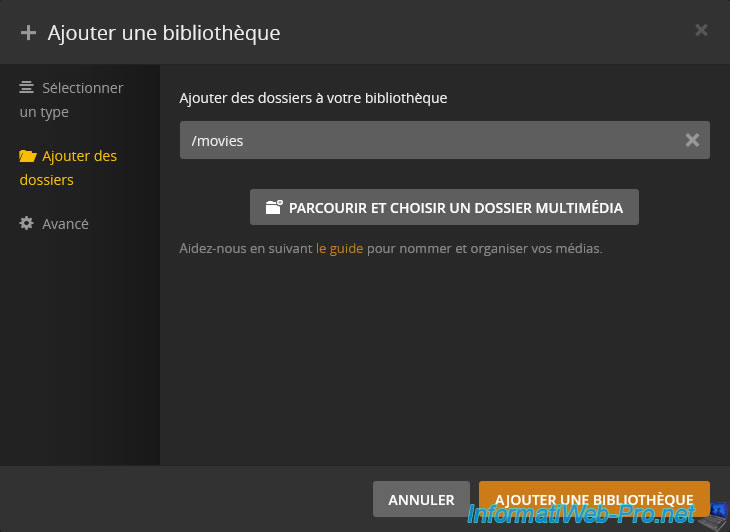
Task: Switch to the Avancé section
Action: [x=65, y=224]
